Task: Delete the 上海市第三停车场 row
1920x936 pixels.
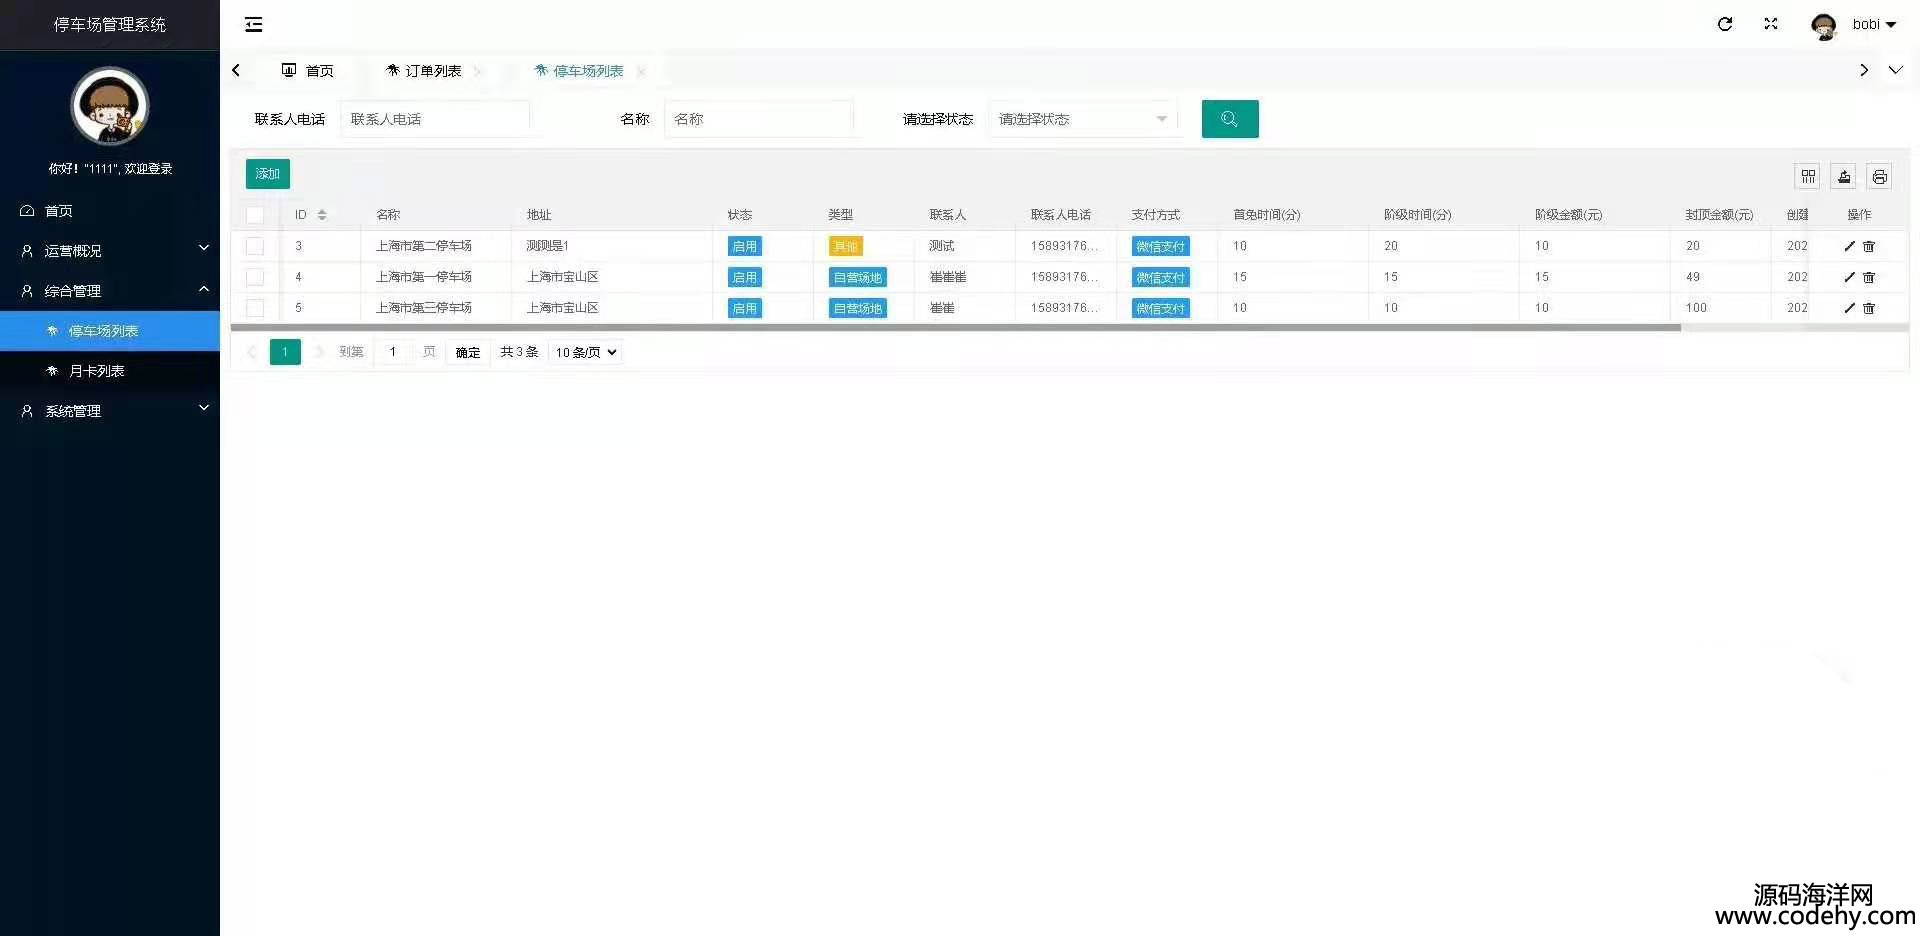Action: 1869,308
